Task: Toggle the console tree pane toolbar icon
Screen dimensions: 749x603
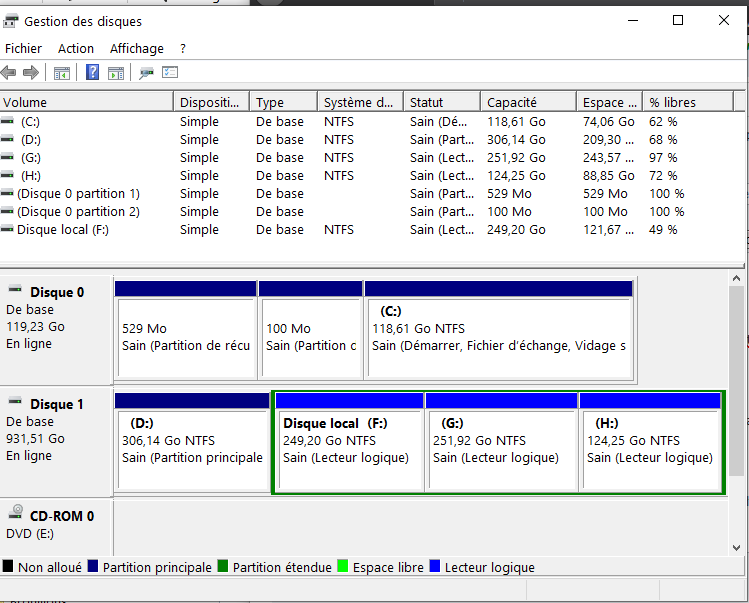Action: pyautogui.click(x=62, y=73)
